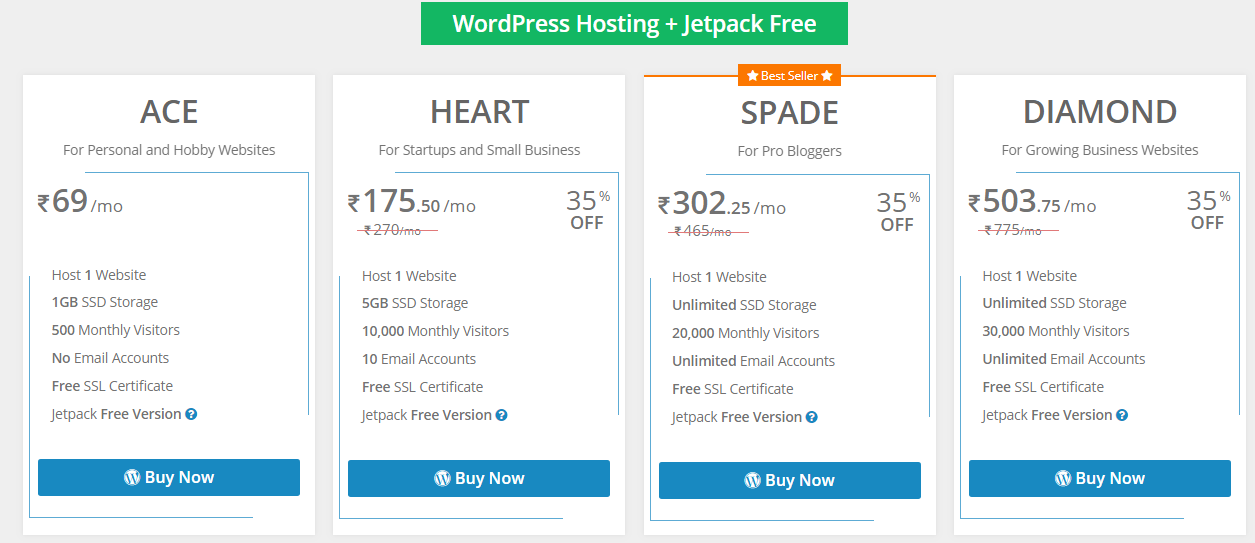Click WordPress logo on HEART Buy Now button

click(442, 478)
